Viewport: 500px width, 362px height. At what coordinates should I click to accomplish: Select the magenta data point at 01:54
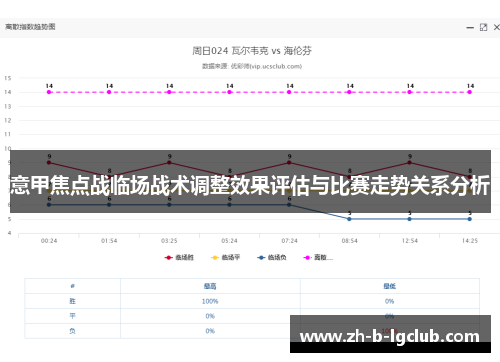click(x=109, y=92)
